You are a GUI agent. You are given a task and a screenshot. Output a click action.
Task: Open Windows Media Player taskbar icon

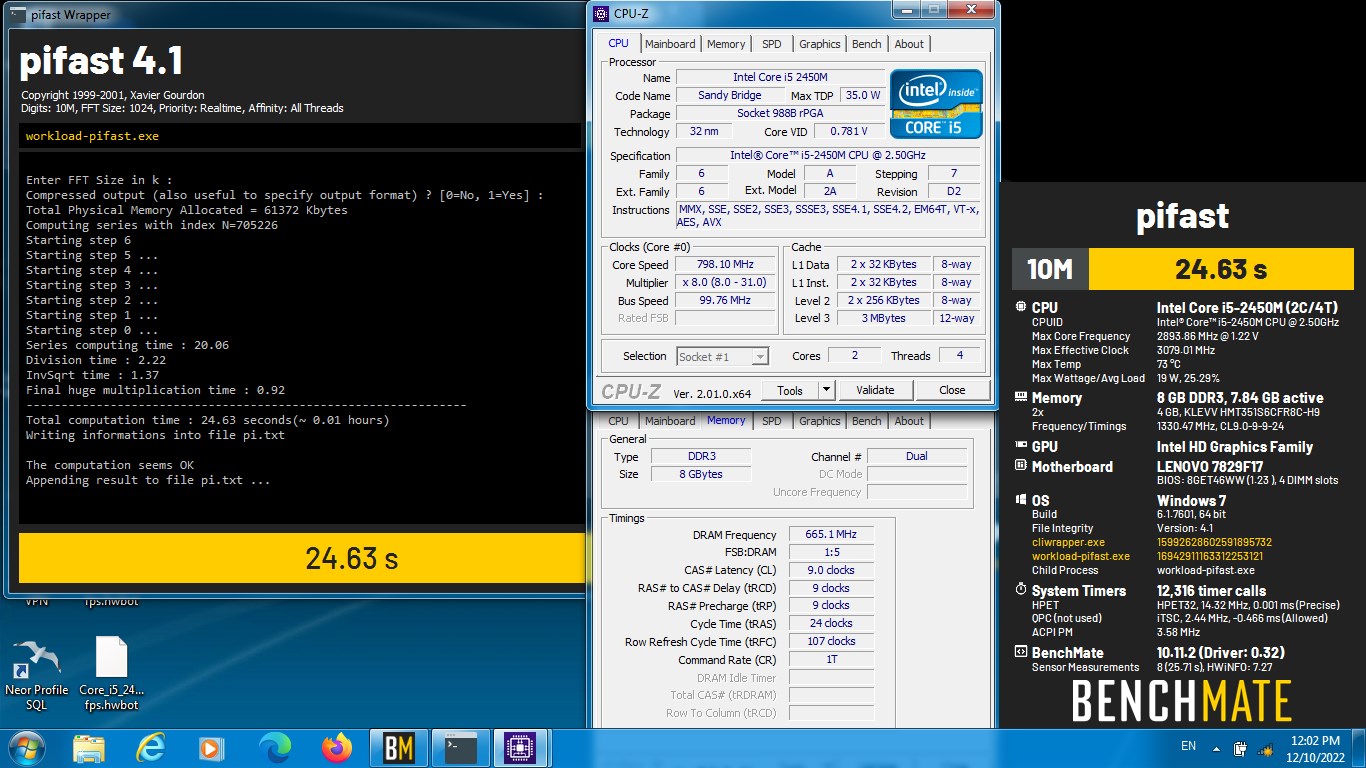212,748
